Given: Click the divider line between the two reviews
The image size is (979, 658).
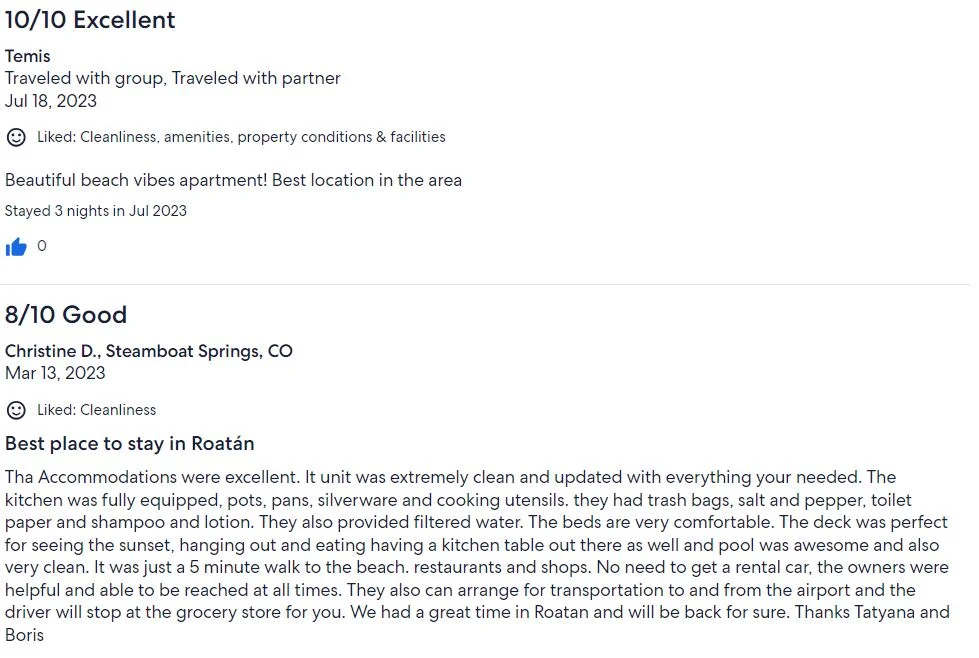Looking at the screenshot, I should [485, 285].
